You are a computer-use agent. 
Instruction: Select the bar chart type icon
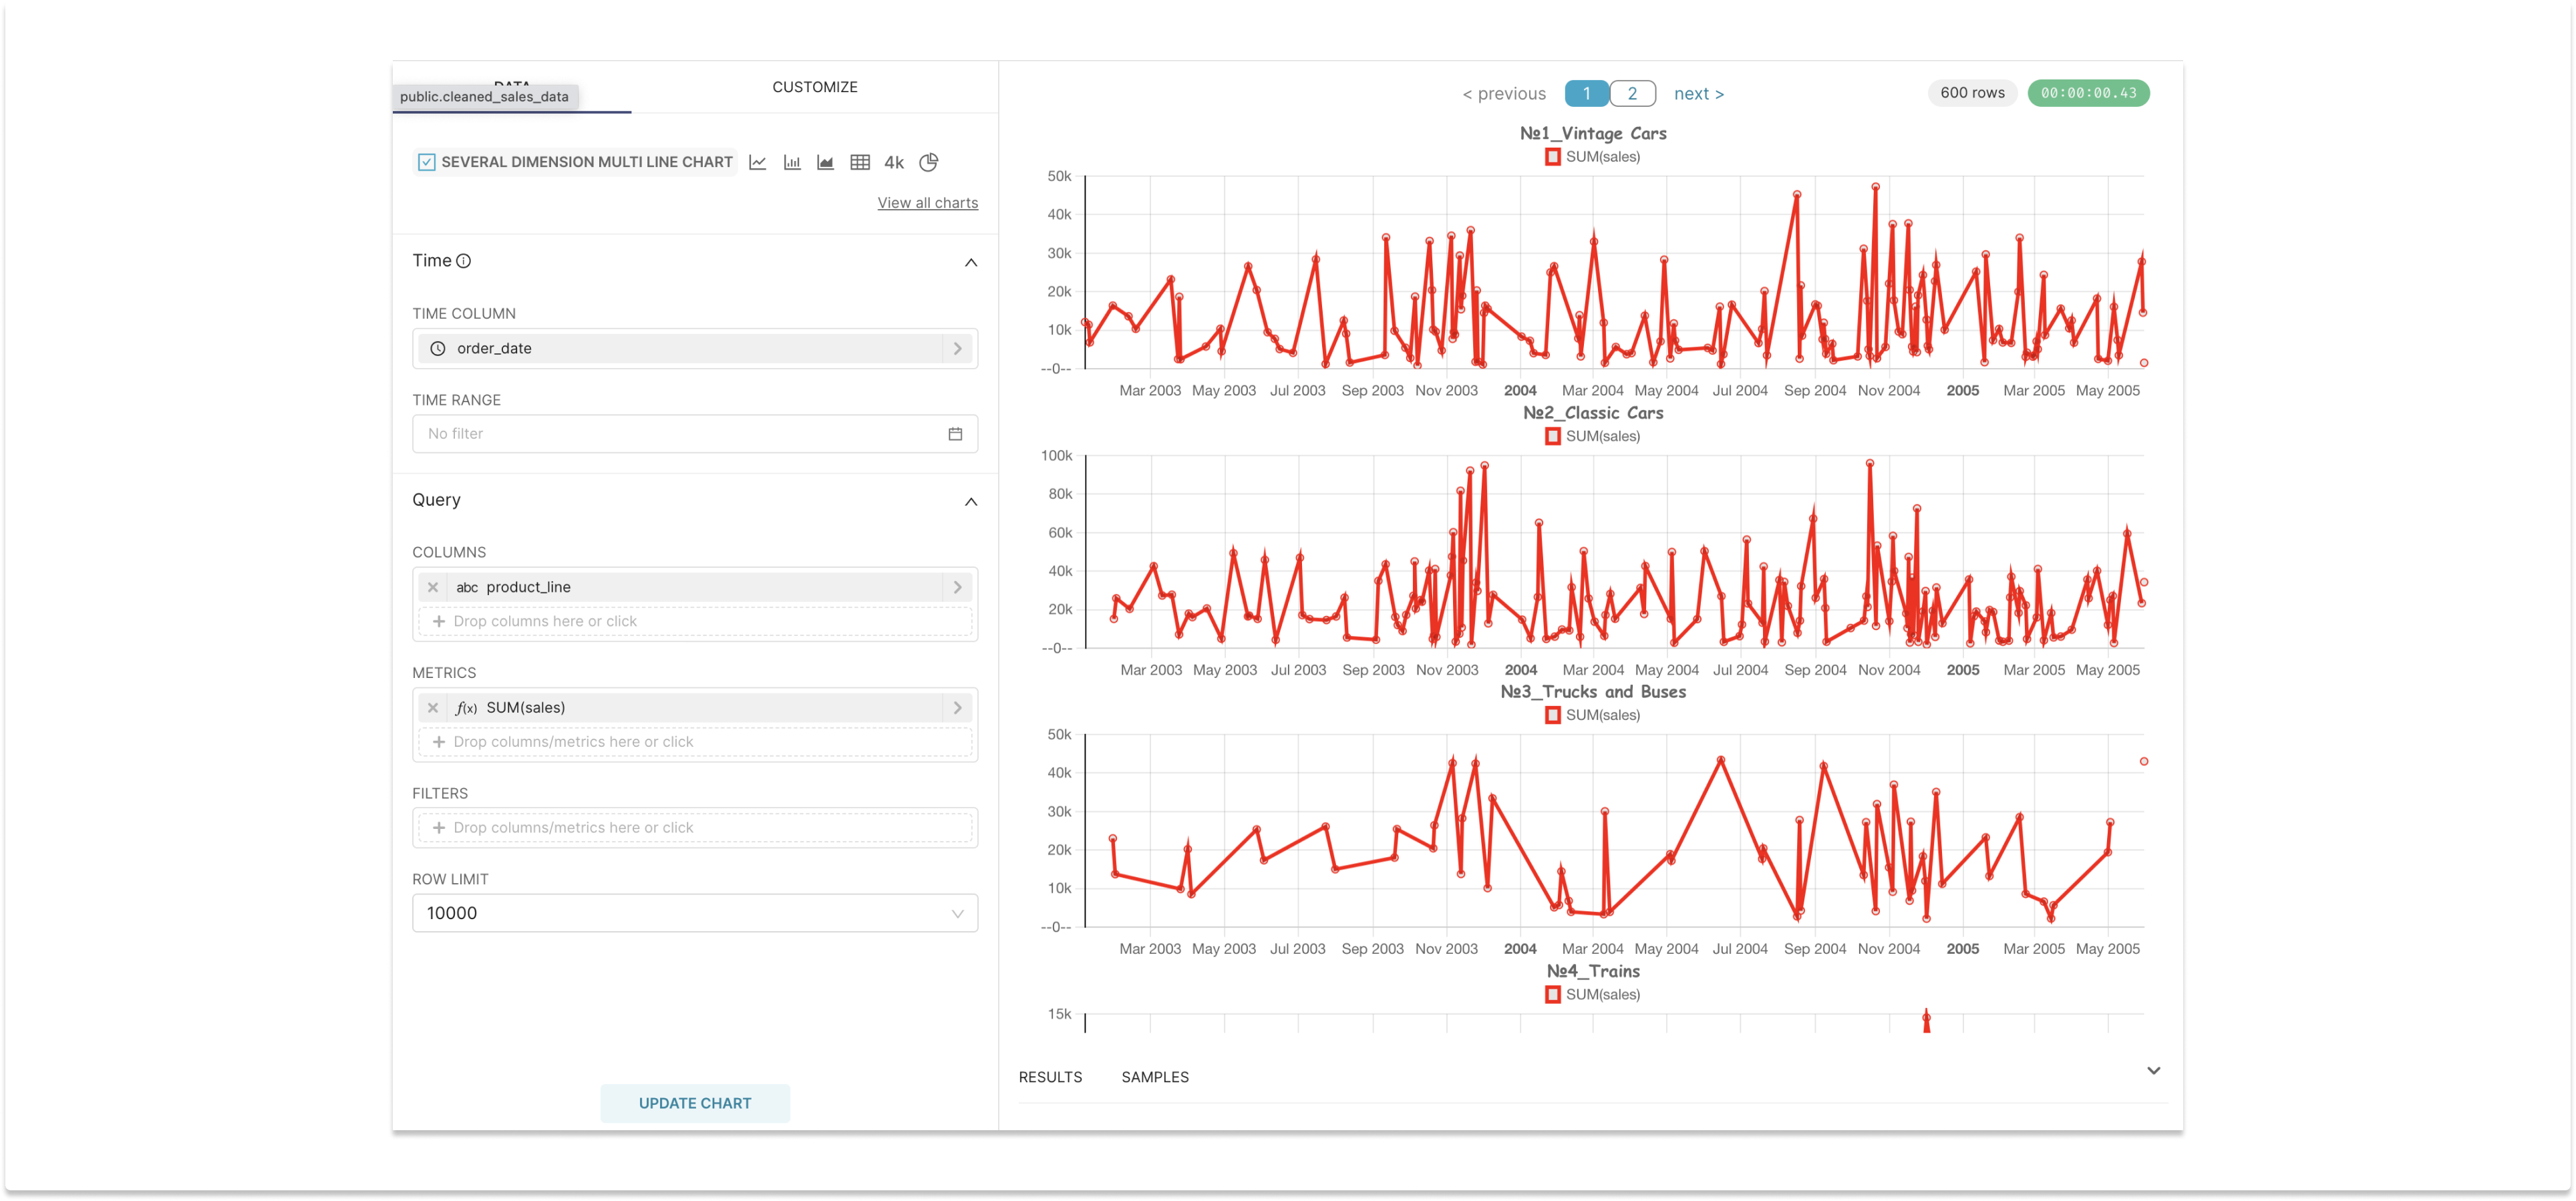[792, 162]
